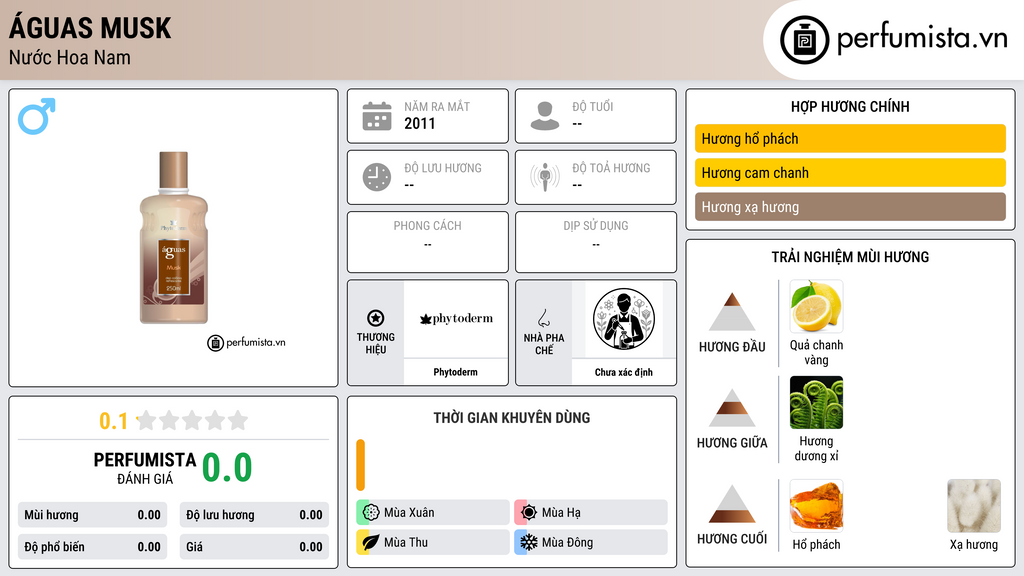Click the Mùi hương 0.00 score row
1024x576 pixels.
(x=92, y=515)
